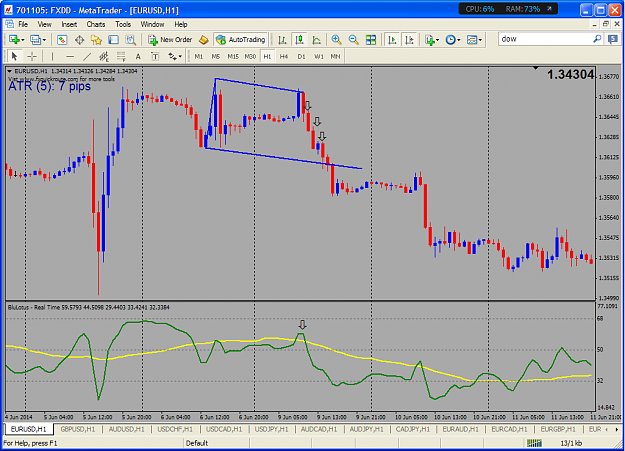The width and height of the screenshot is (625, 451).
Task: Launch MetaEditor with the yellow book icon
Action: tap(204, 39)
